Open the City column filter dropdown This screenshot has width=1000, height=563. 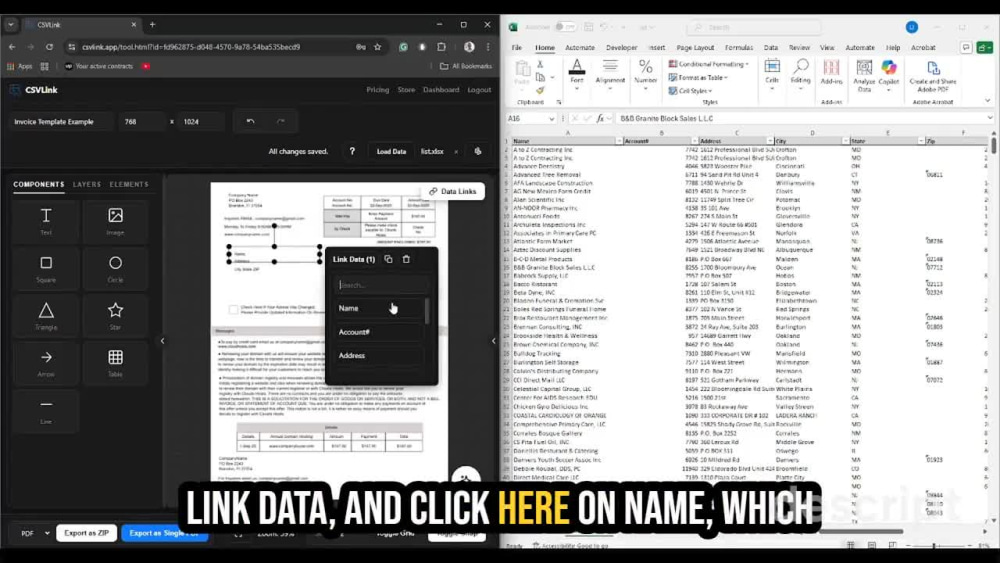pos(846,141)
